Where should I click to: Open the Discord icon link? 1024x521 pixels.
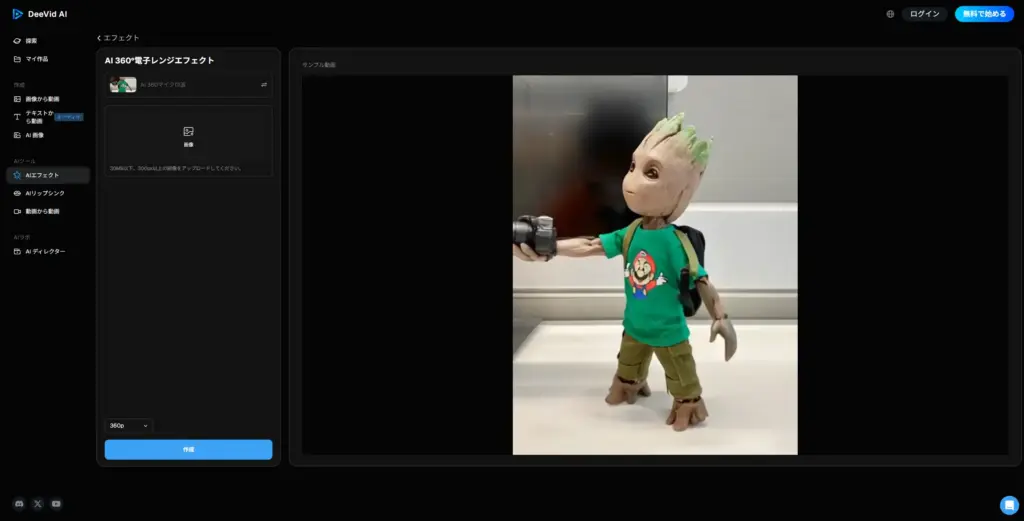[x=19, y=503]
